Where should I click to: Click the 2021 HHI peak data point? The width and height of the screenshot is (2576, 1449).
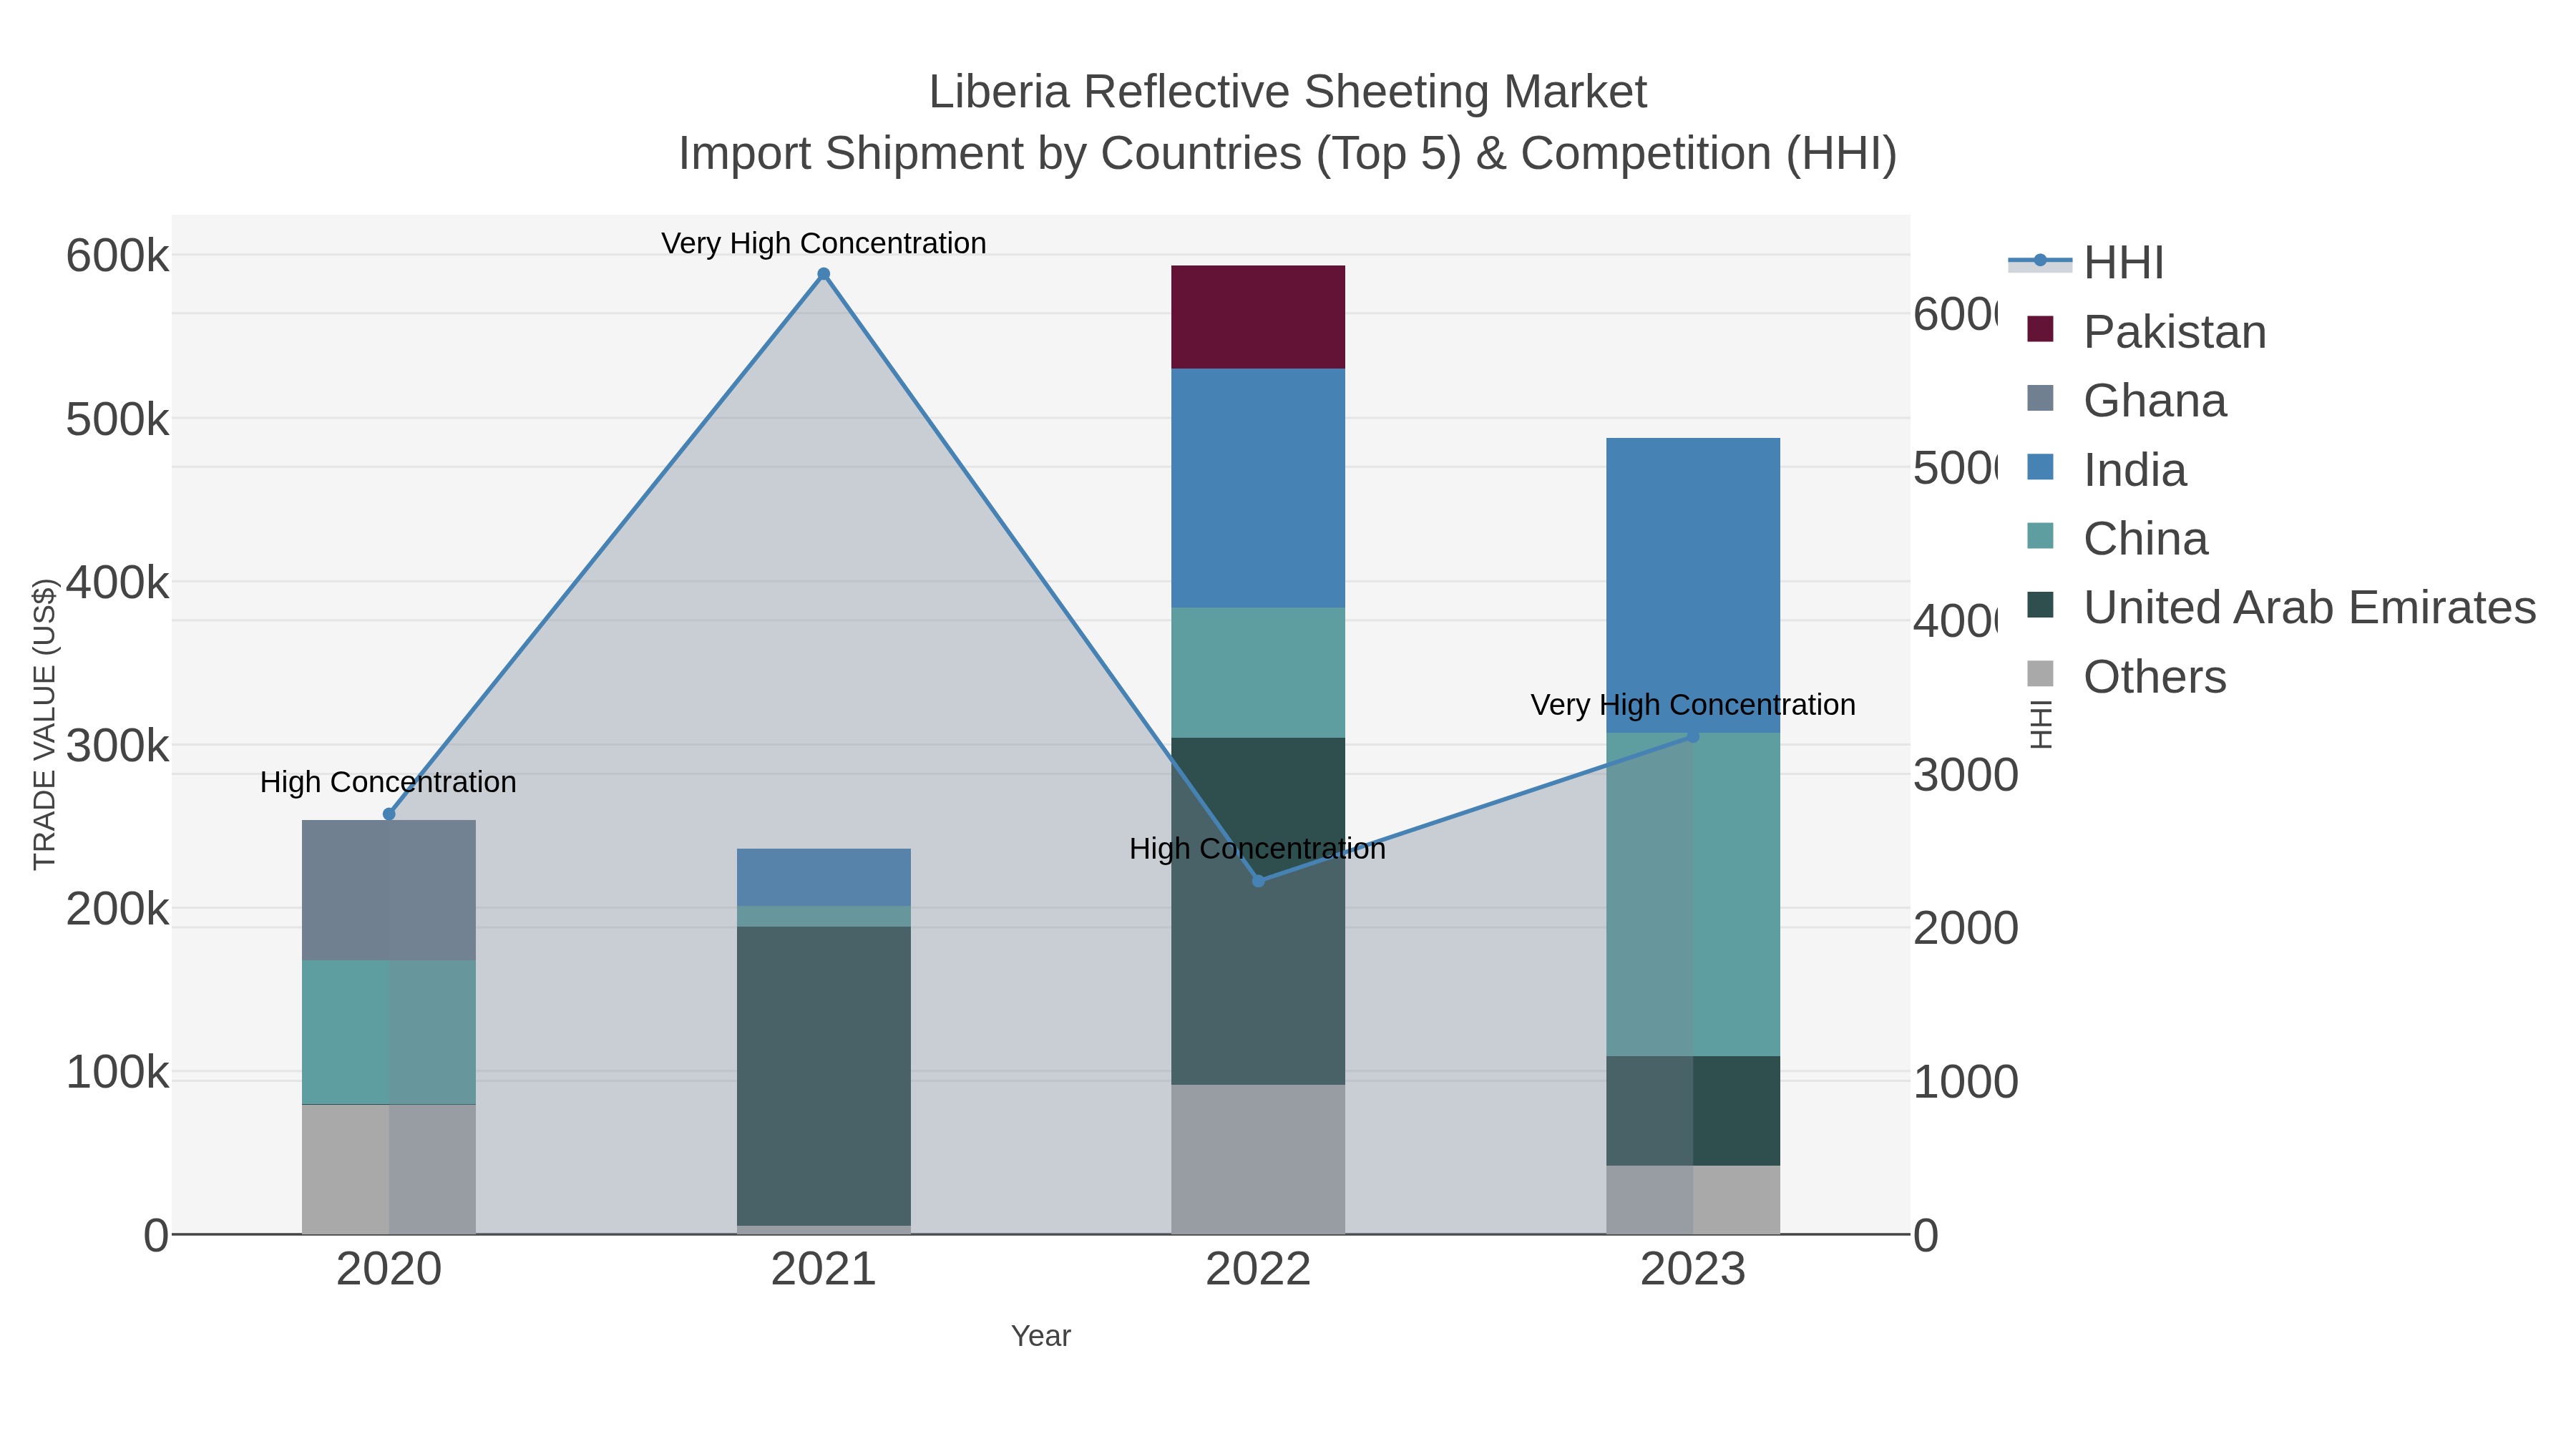tap(824, 274)
